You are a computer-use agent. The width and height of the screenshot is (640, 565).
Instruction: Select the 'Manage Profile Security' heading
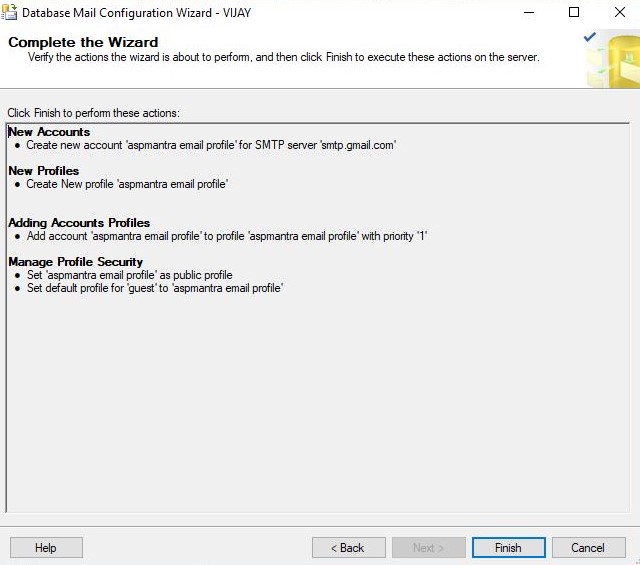(x=76, y=262)
